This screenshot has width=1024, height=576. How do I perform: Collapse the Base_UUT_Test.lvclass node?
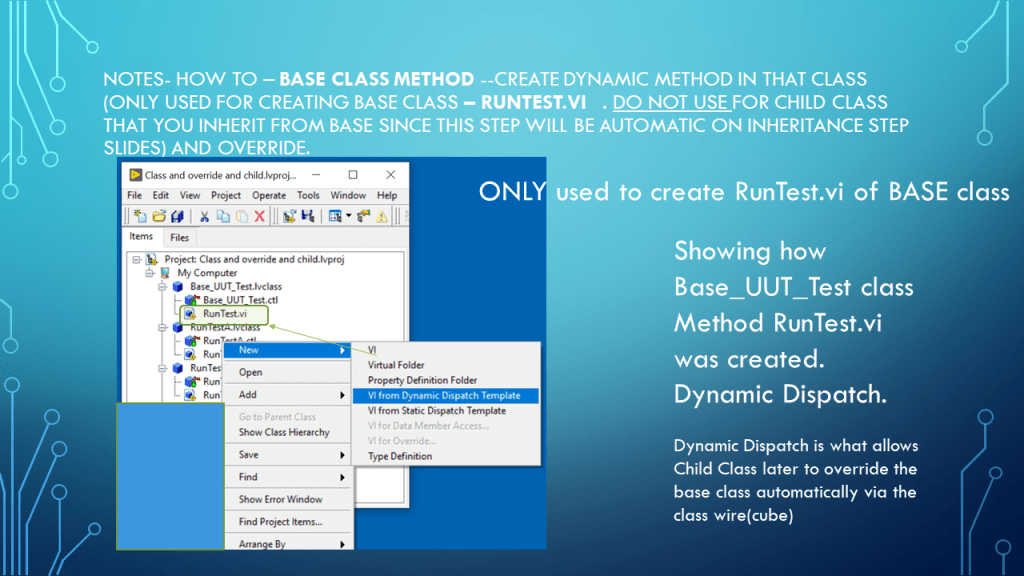[163, 287]
